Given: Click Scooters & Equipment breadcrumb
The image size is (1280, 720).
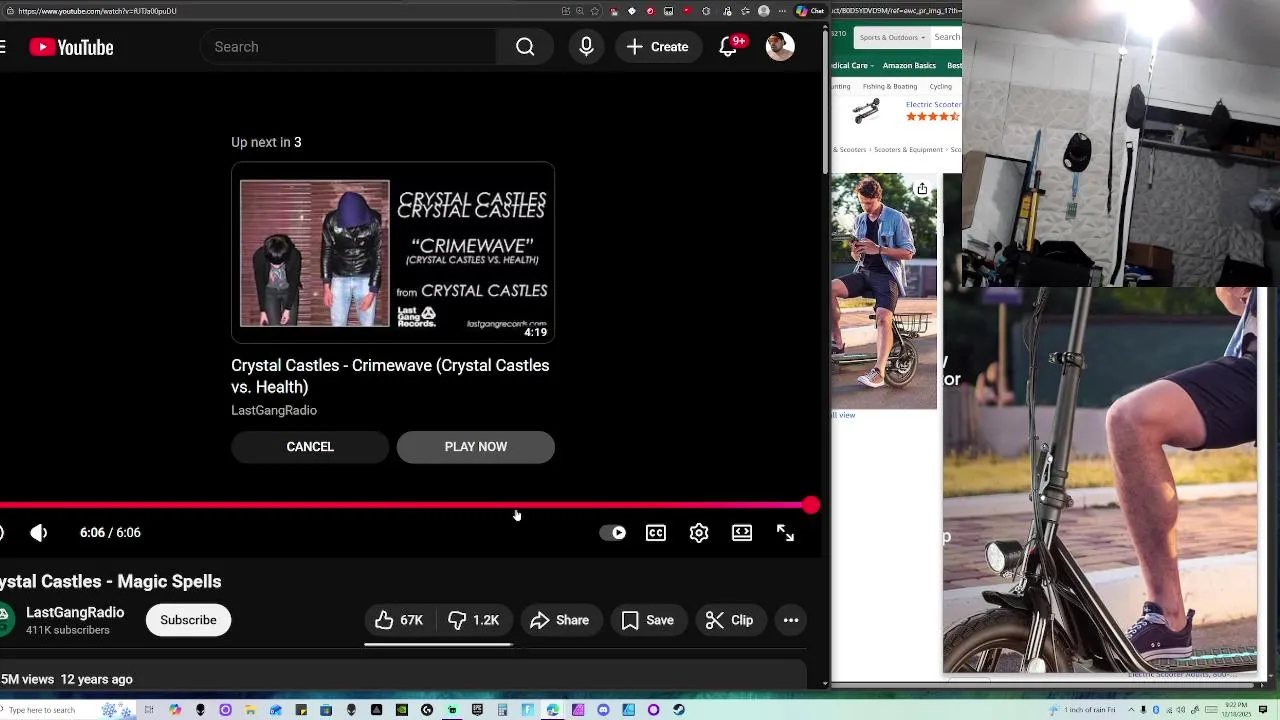Looking at the screenshot, I should pyautogui.click(x=908, y=149).
